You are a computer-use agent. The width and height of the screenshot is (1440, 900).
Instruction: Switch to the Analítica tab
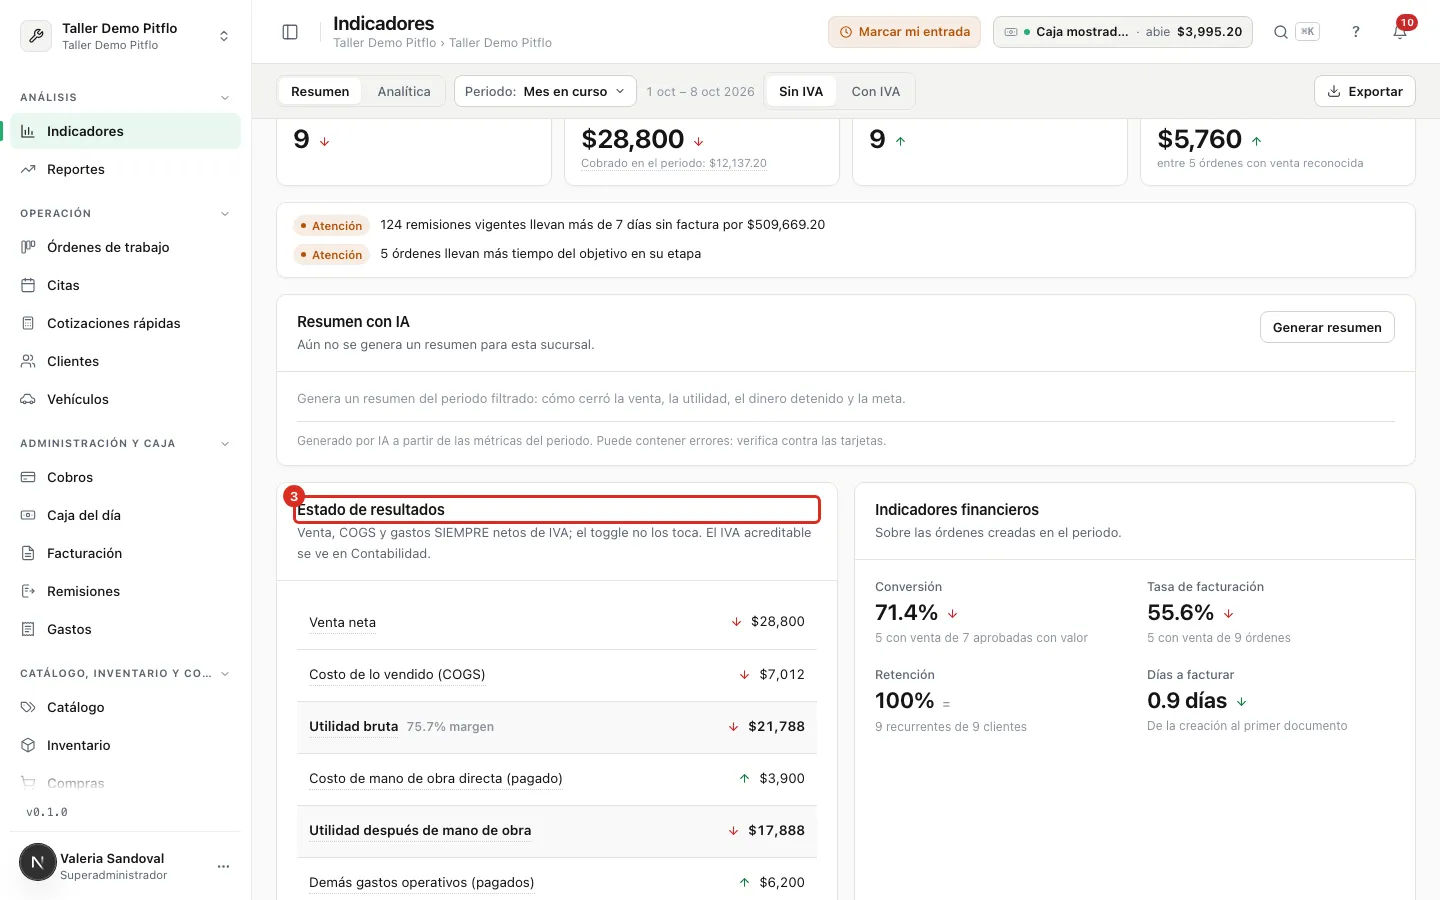(404, 91)
